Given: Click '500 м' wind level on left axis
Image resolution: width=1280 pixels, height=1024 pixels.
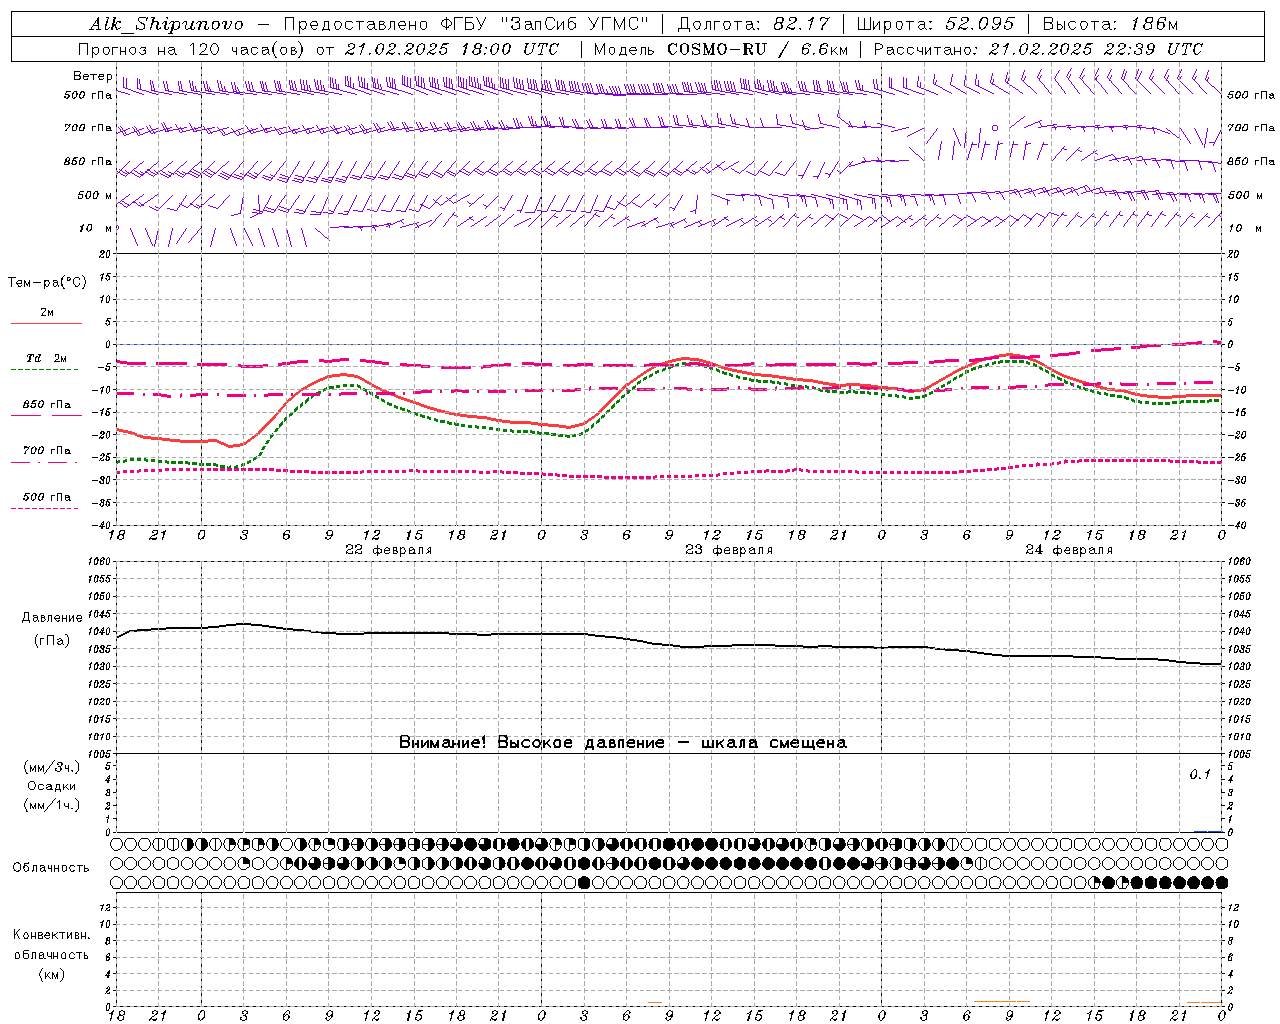Looking at the screenshot, I should pos(95,195).
